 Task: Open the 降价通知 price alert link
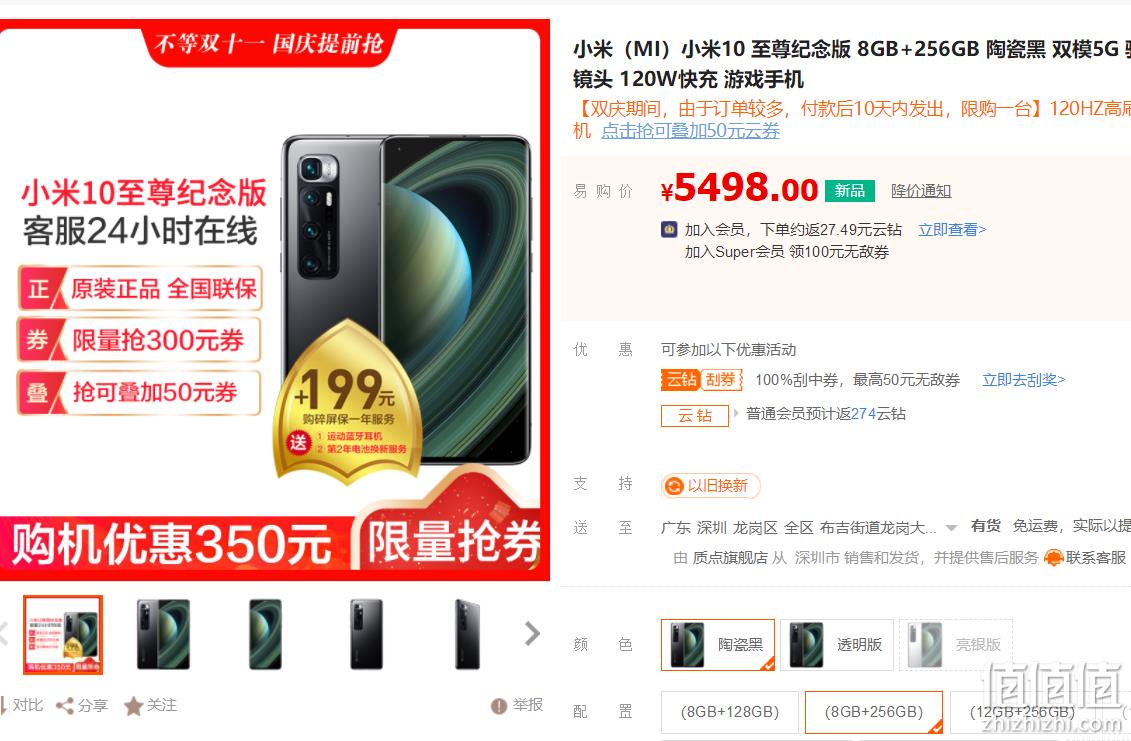[x=921, y=191]
